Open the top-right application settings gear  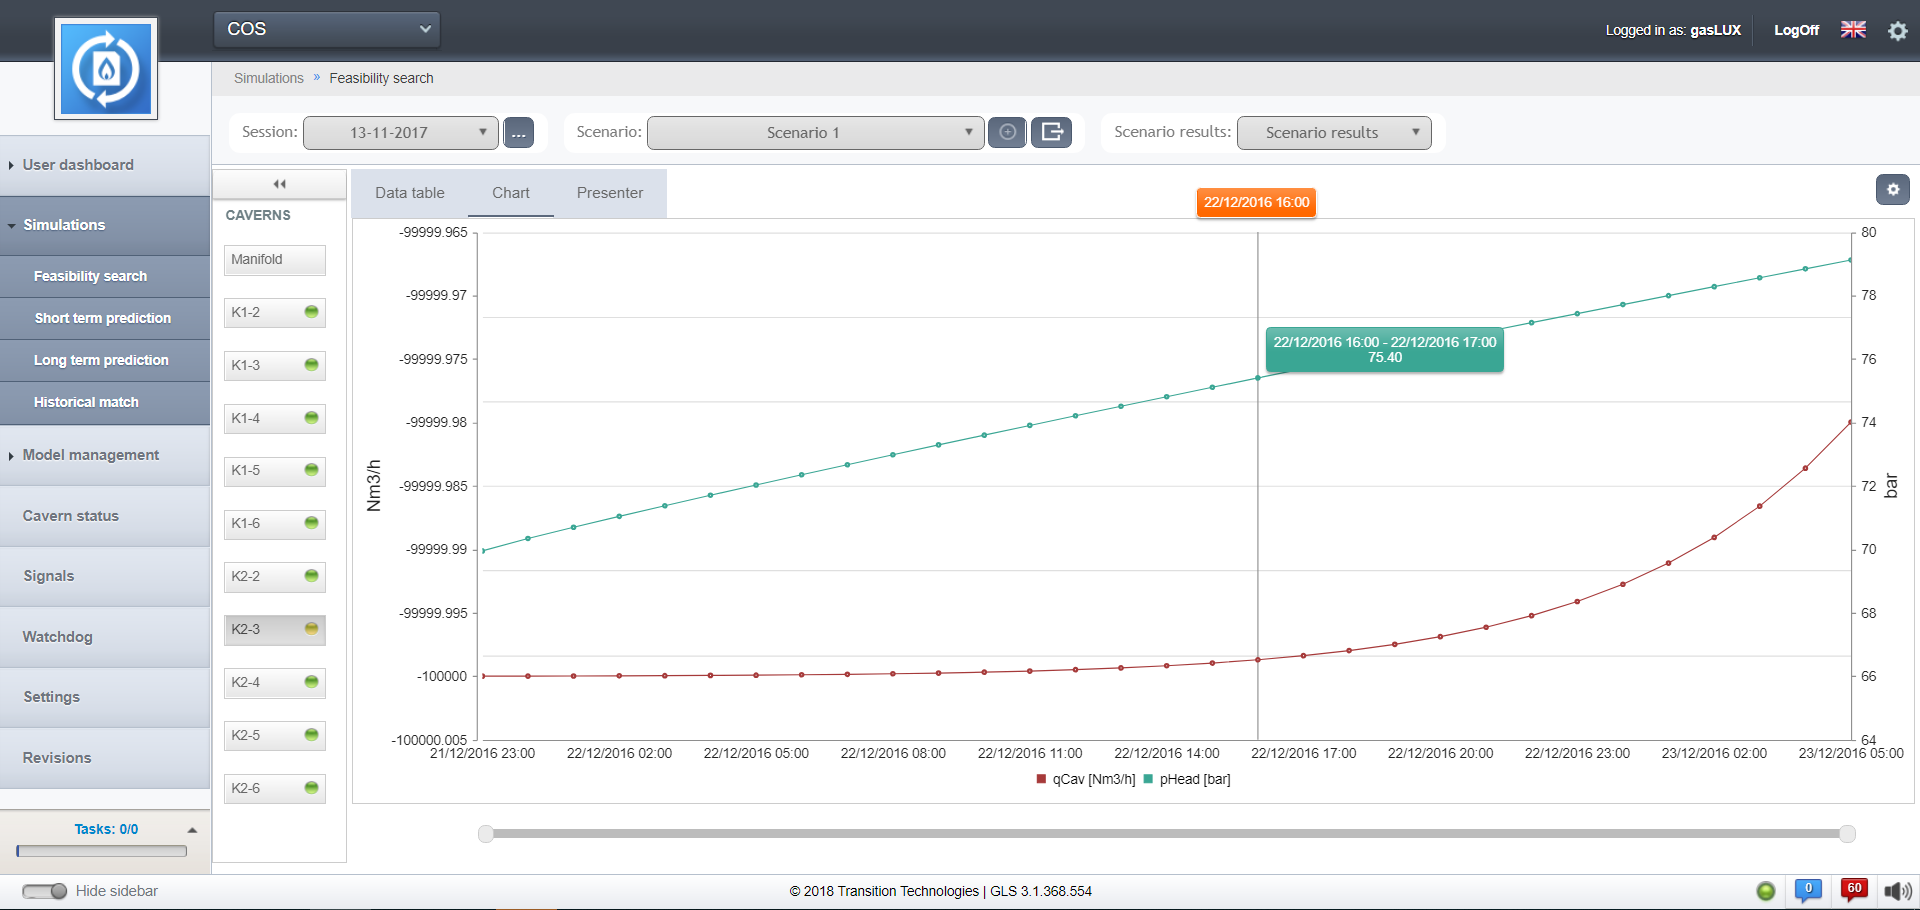pyautogui.click(x=1897, y=31)
